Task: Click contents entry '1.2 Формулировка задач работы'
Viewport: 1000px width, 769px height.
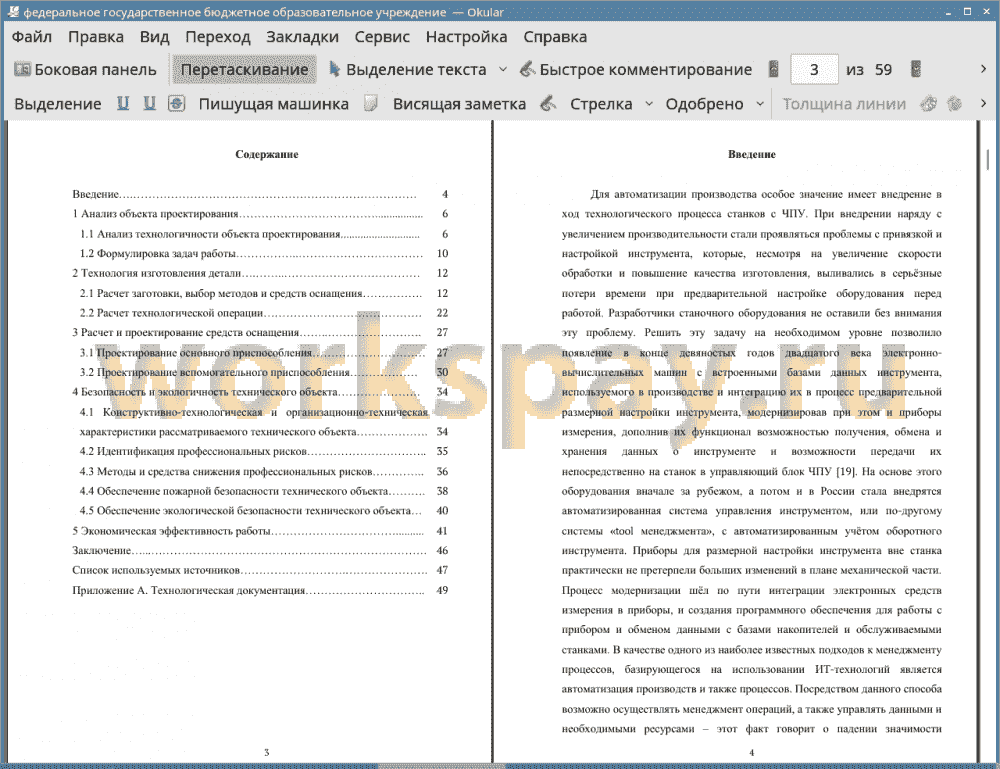Action: [x=264, y=253]
